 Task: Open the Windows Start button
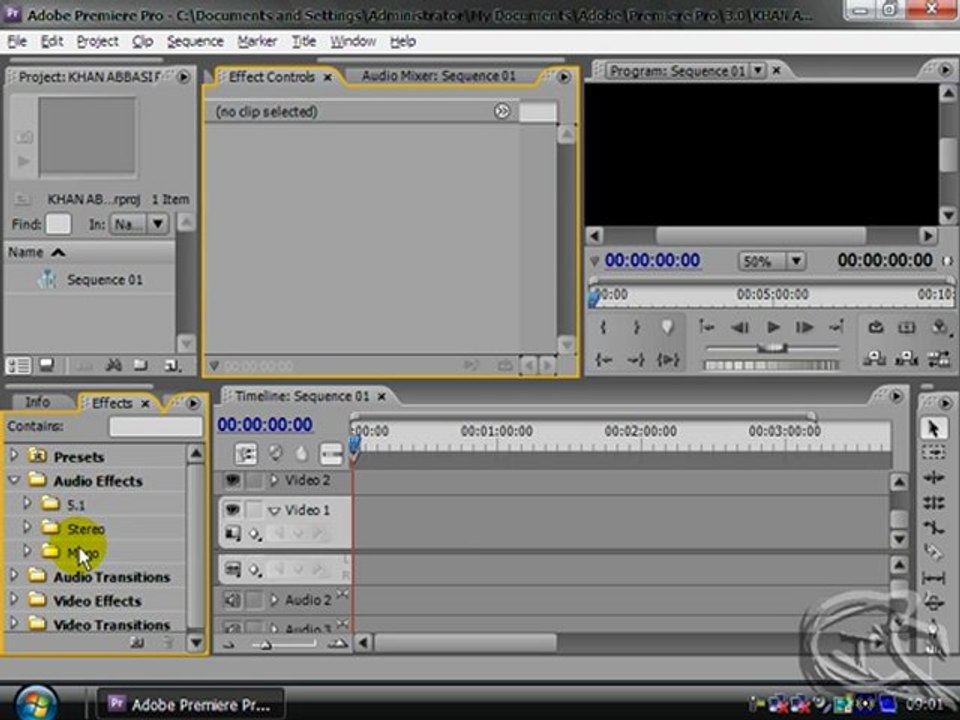(37, 703)
